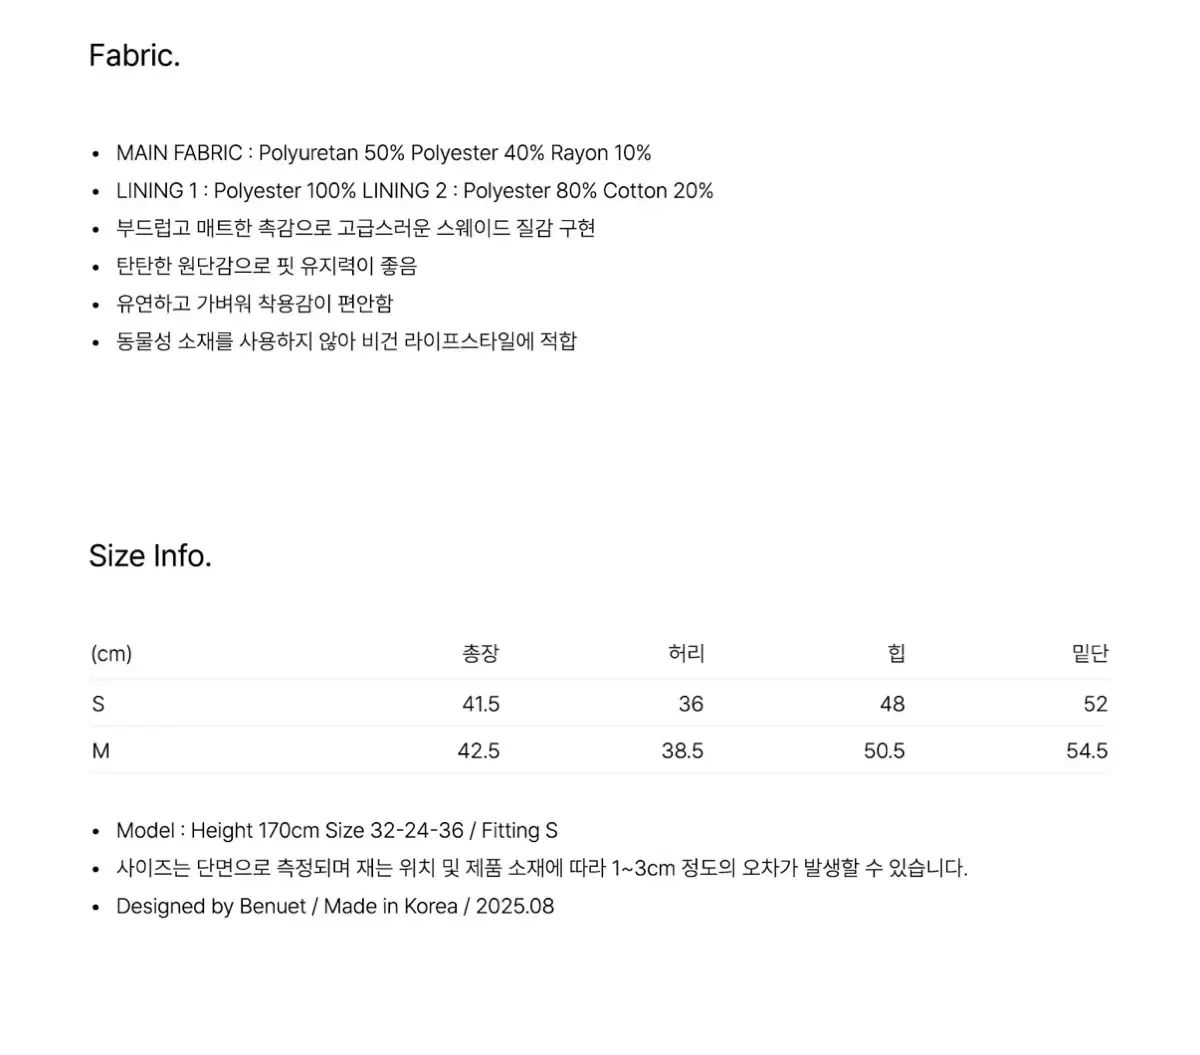Click the 허리 column header

point(686,654)
